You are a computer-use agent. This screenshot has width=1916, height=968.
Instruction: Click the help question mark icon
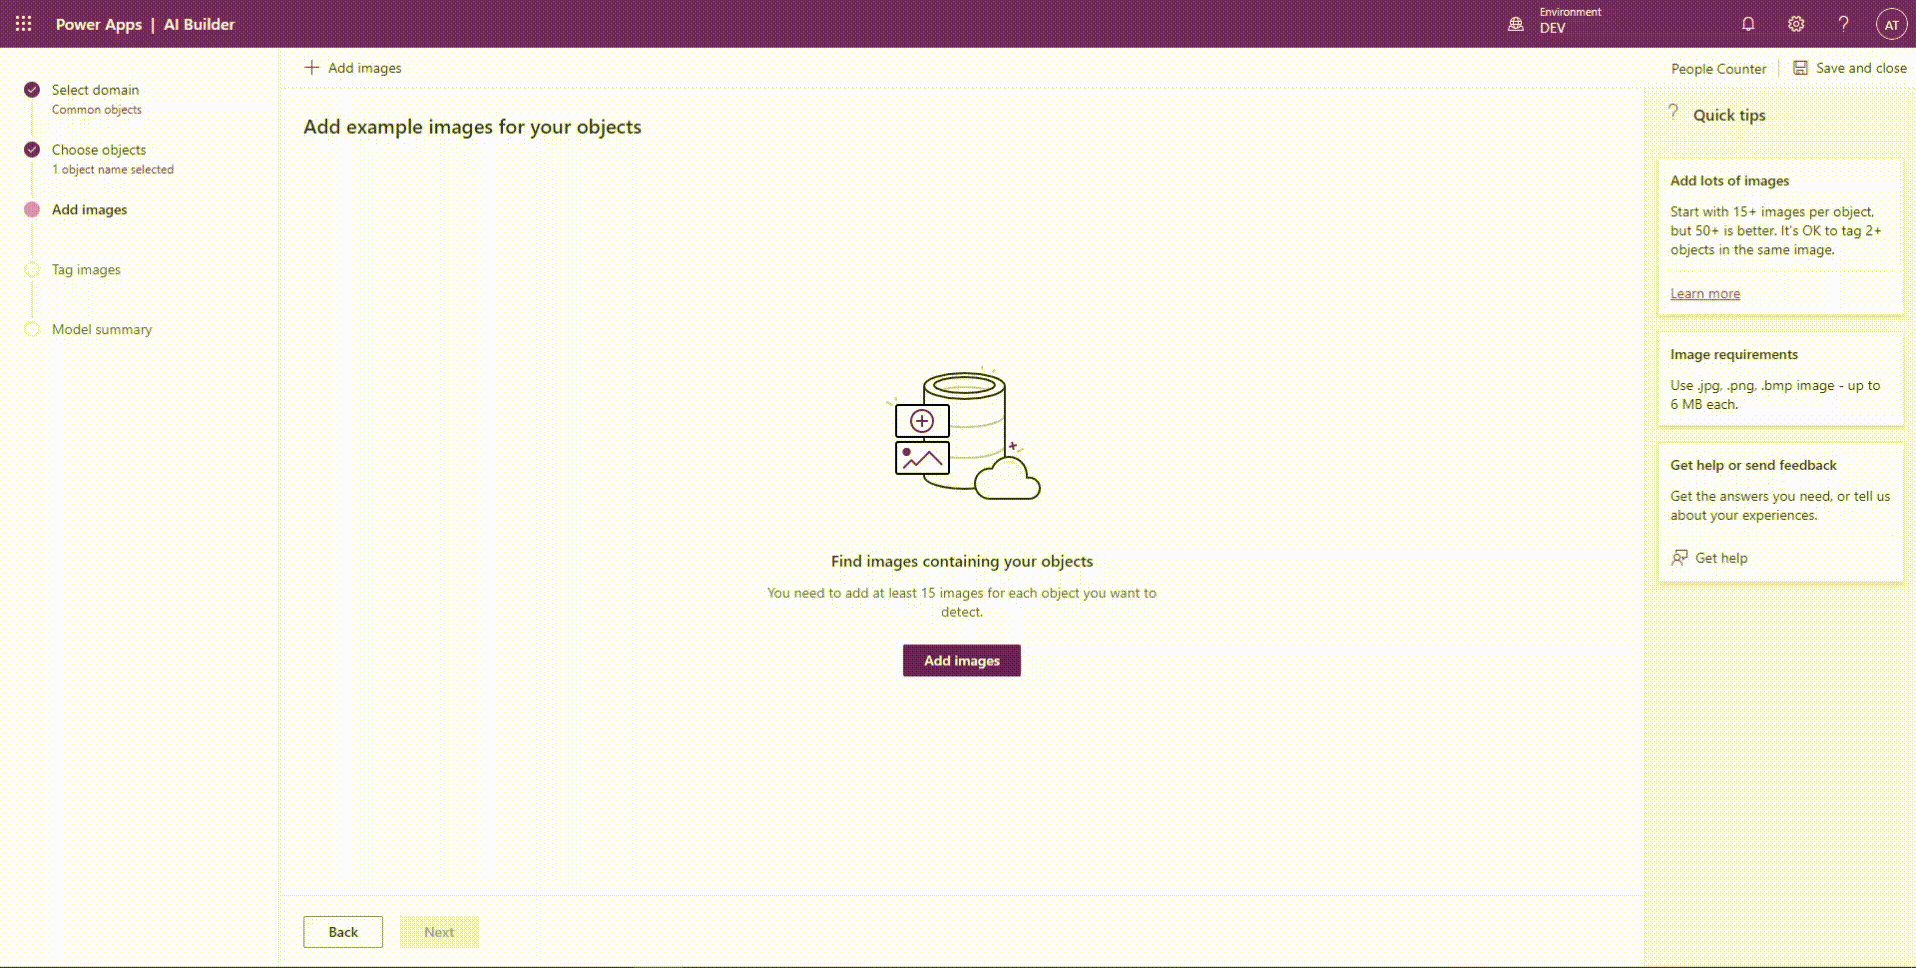(1843, 24)
